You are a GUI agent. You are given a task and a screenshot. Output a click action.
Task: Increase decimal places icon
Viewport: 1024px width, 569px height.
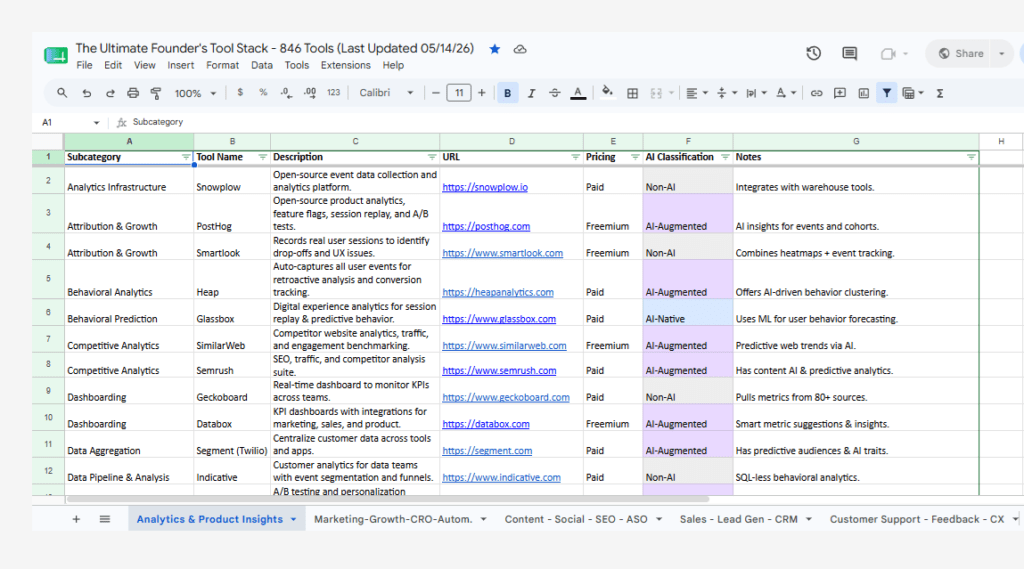(310, 93)
